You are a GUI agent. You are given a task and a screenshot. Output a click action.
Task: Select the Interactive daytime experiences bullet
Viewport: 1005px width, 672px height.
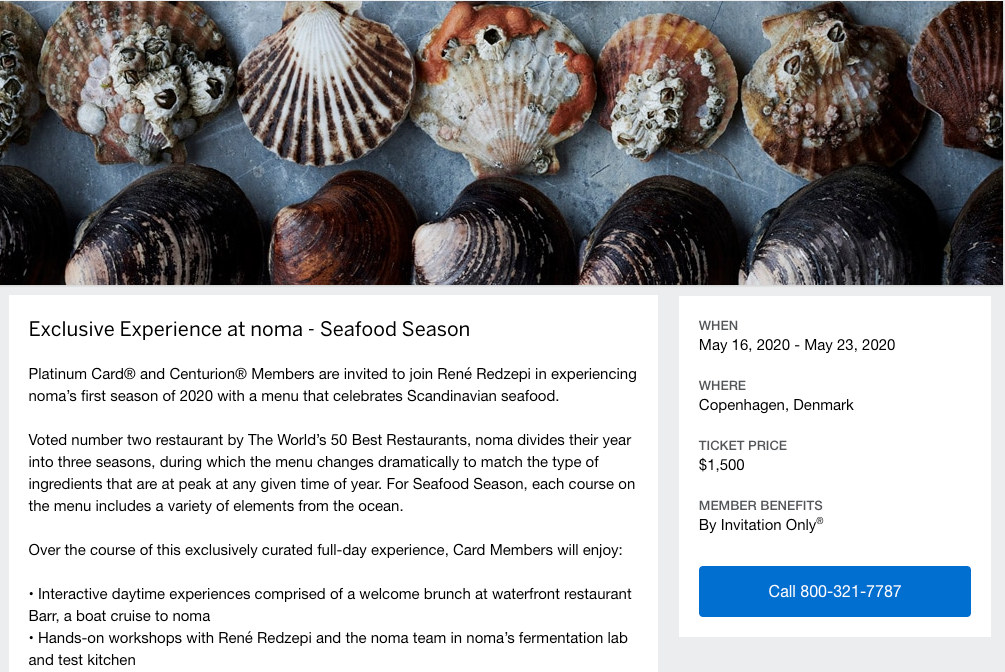(x=330, y=604)
